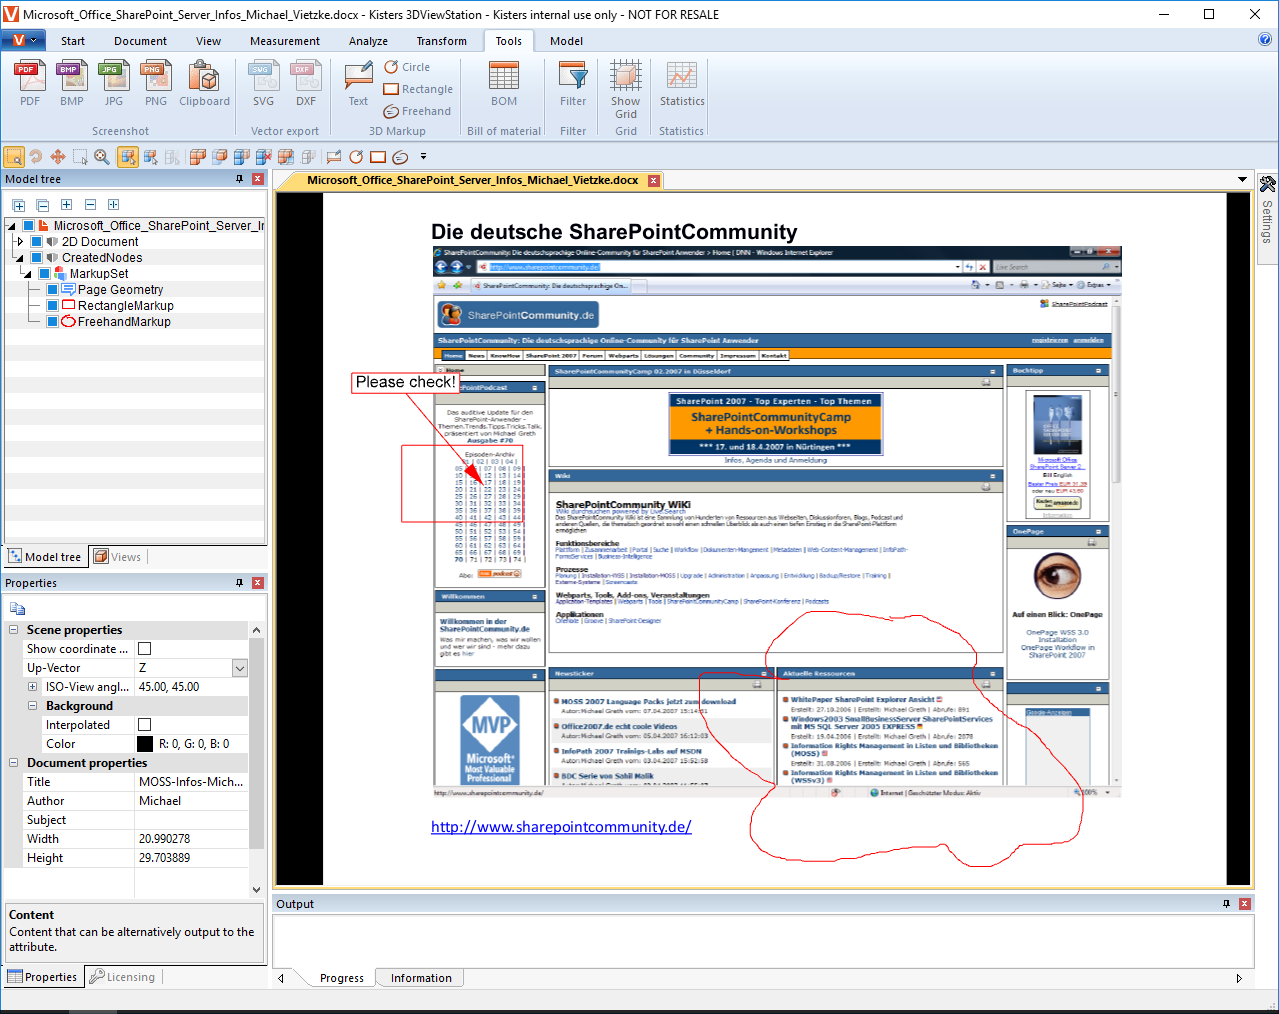Select Rectangle in 3D Markup group

[x=418, y=89]
